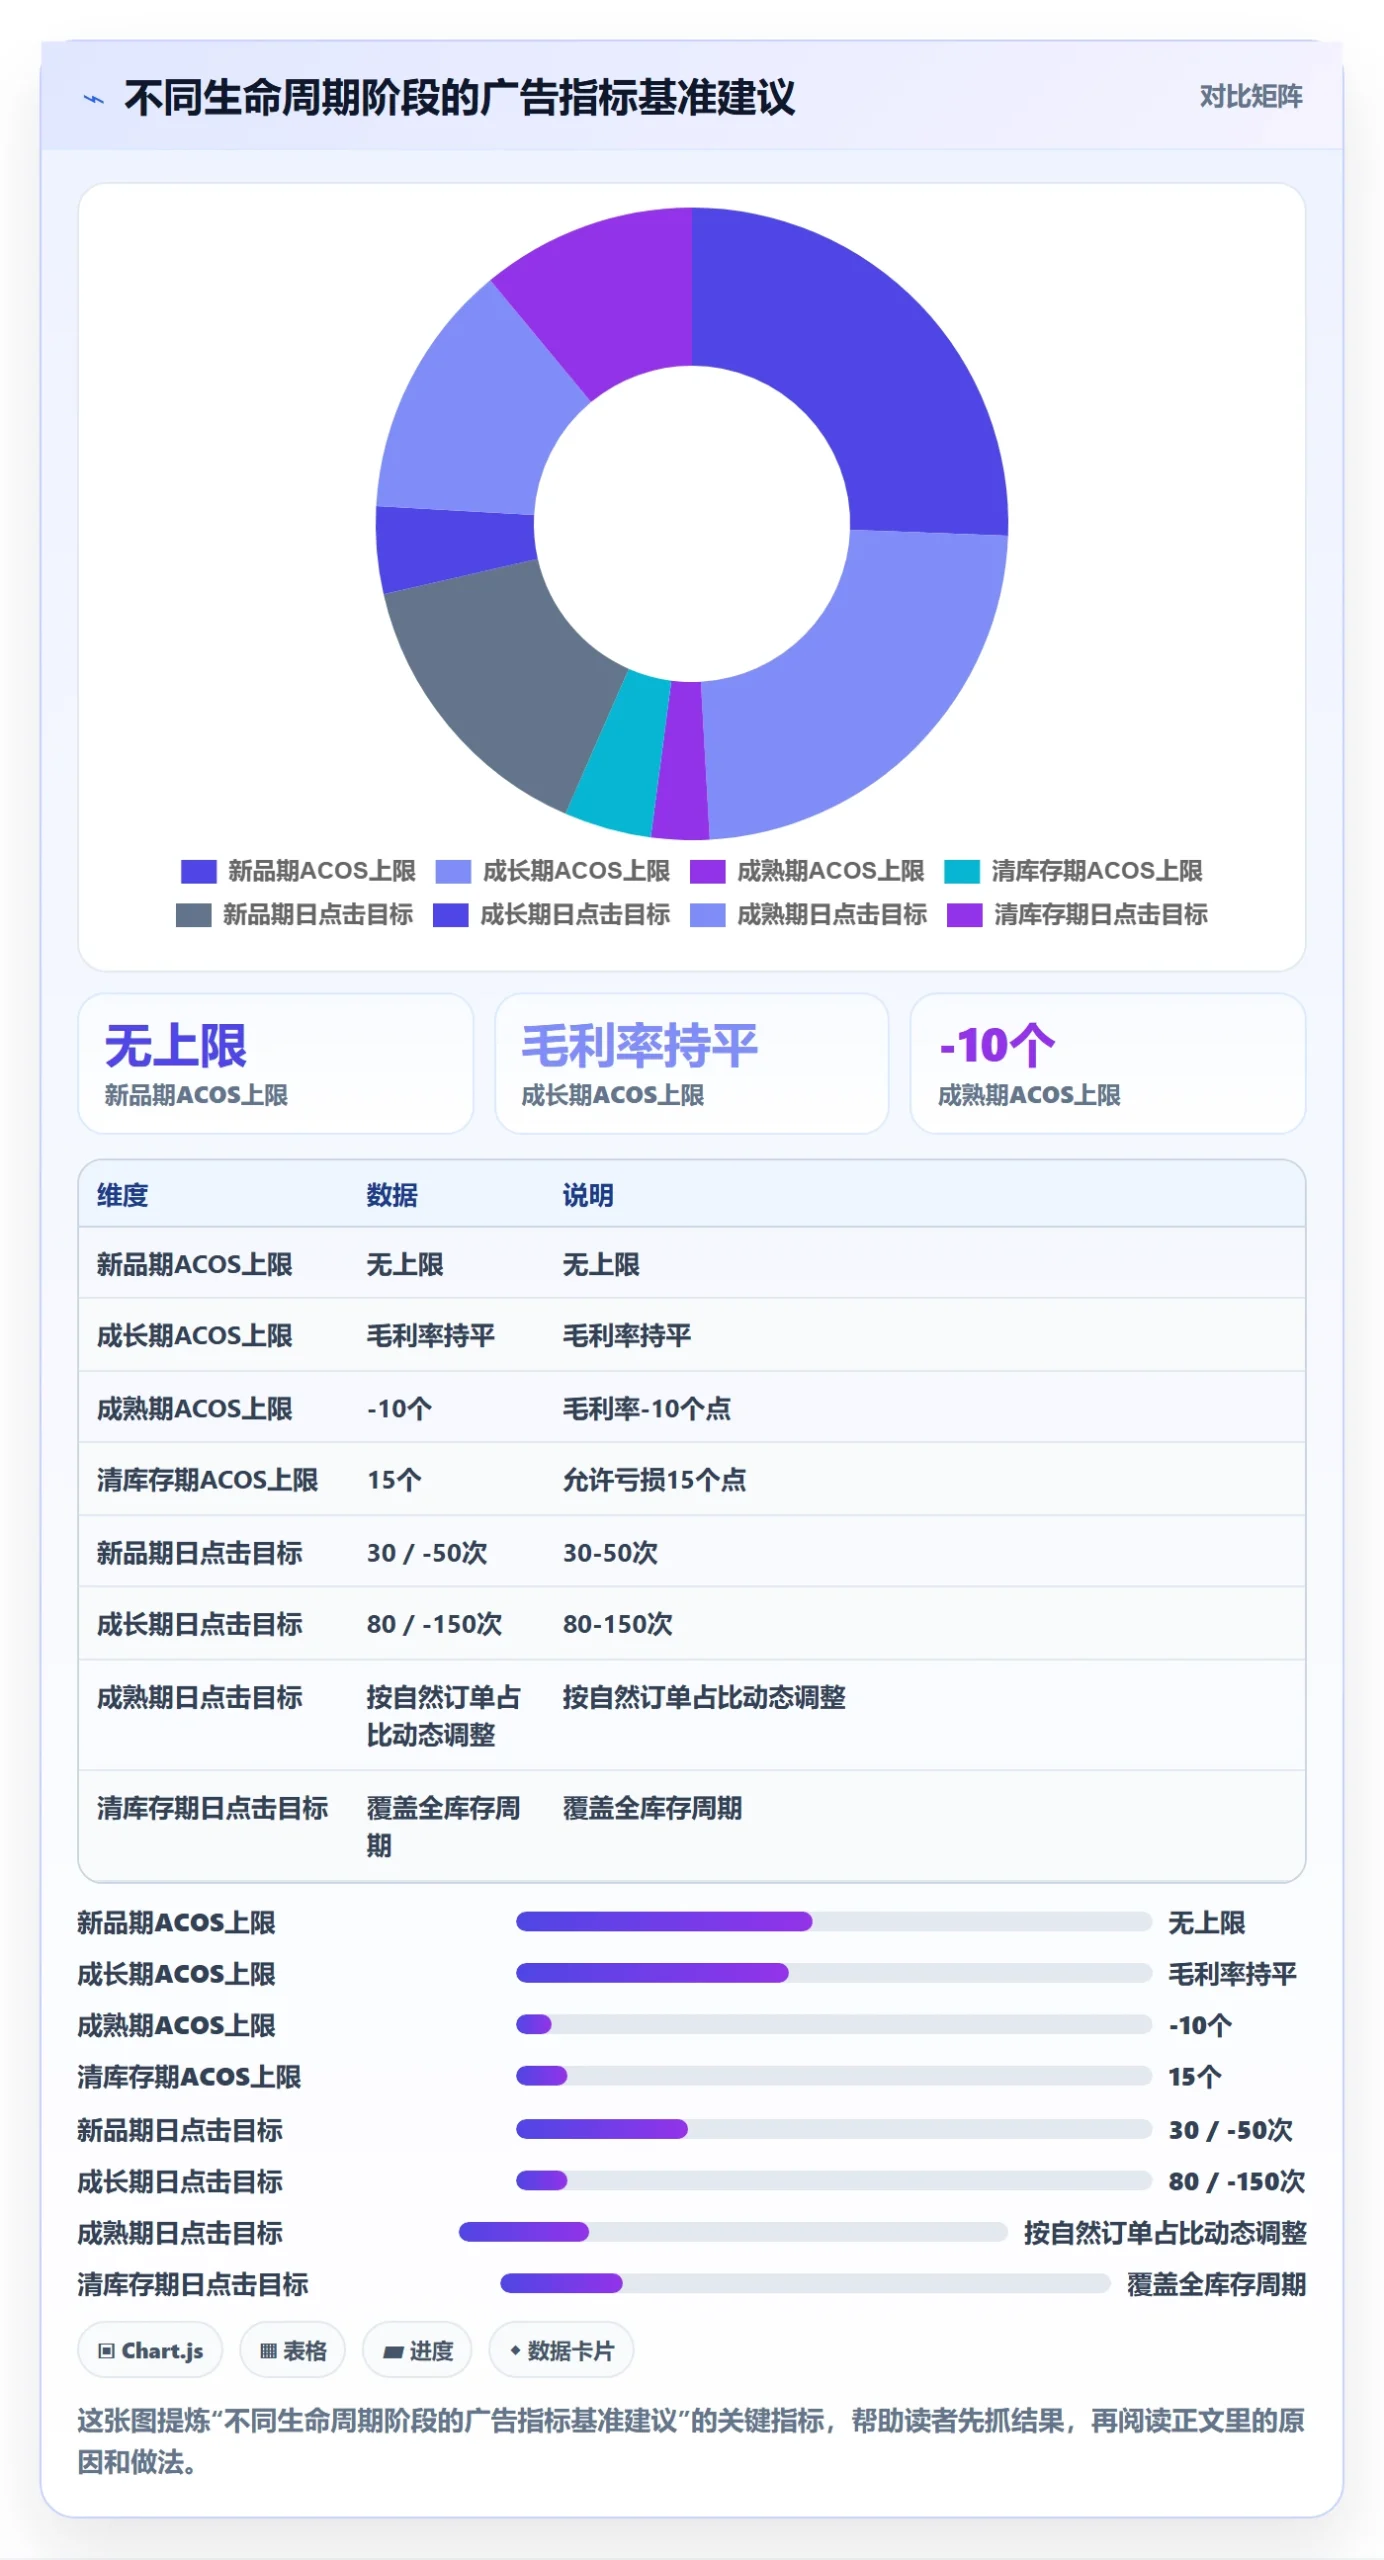Image resolution: width=1384 pixels, height=2560 pixels.
Task: Click the 成熟期ACOS上限 progress bar
Action: 834,2024
